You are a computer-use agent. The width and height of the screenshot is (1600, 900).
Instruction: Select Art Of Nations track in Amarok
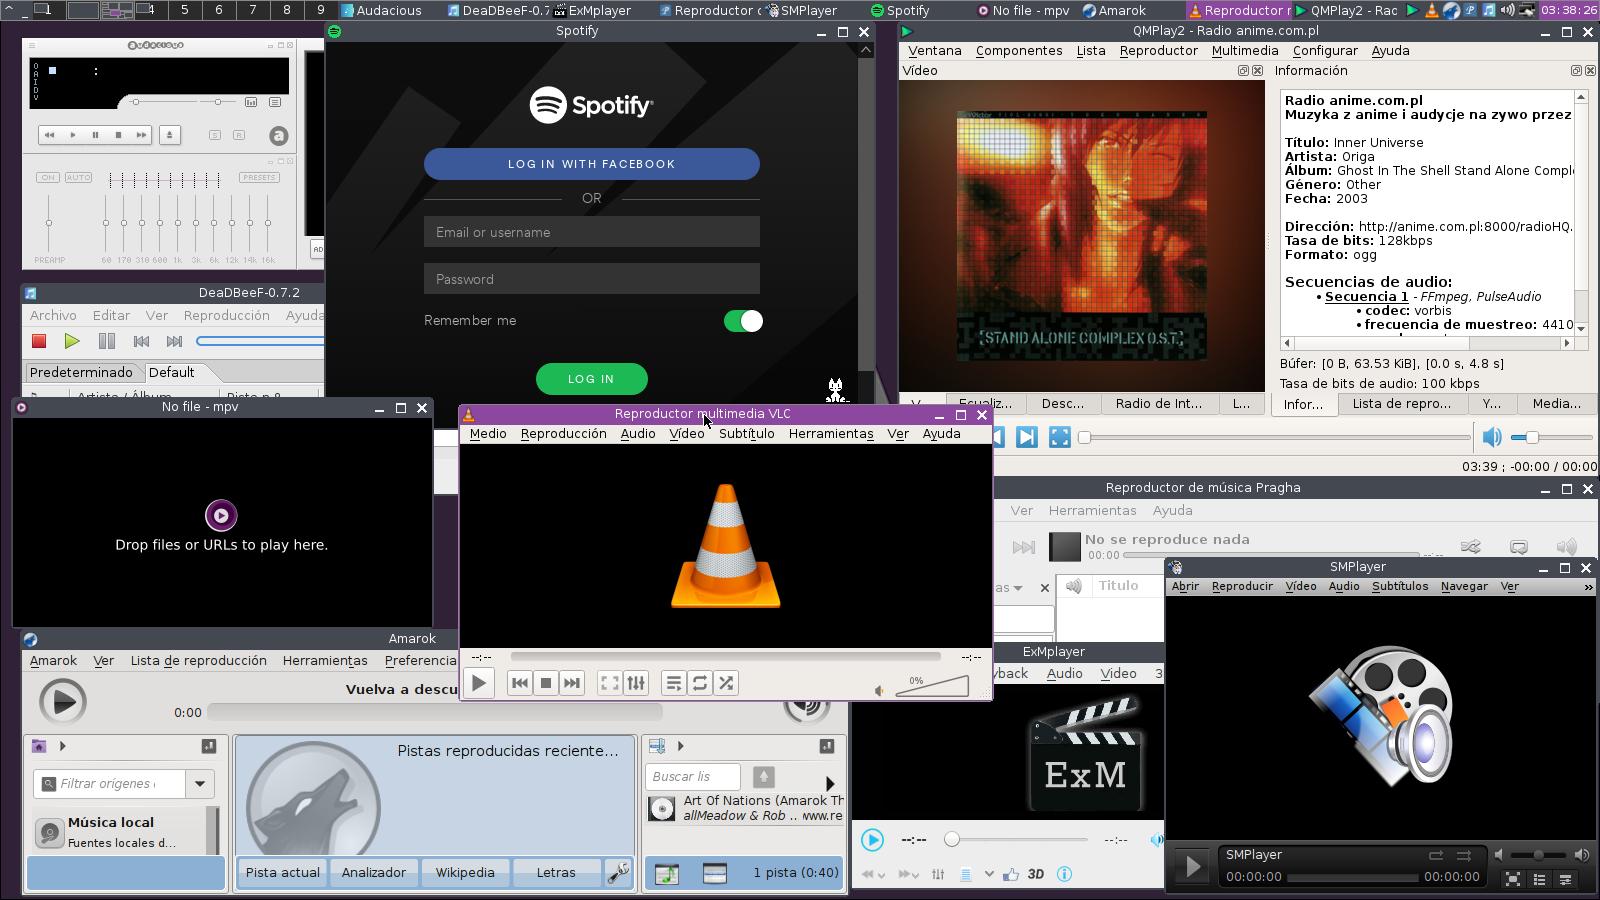(745, 808)
